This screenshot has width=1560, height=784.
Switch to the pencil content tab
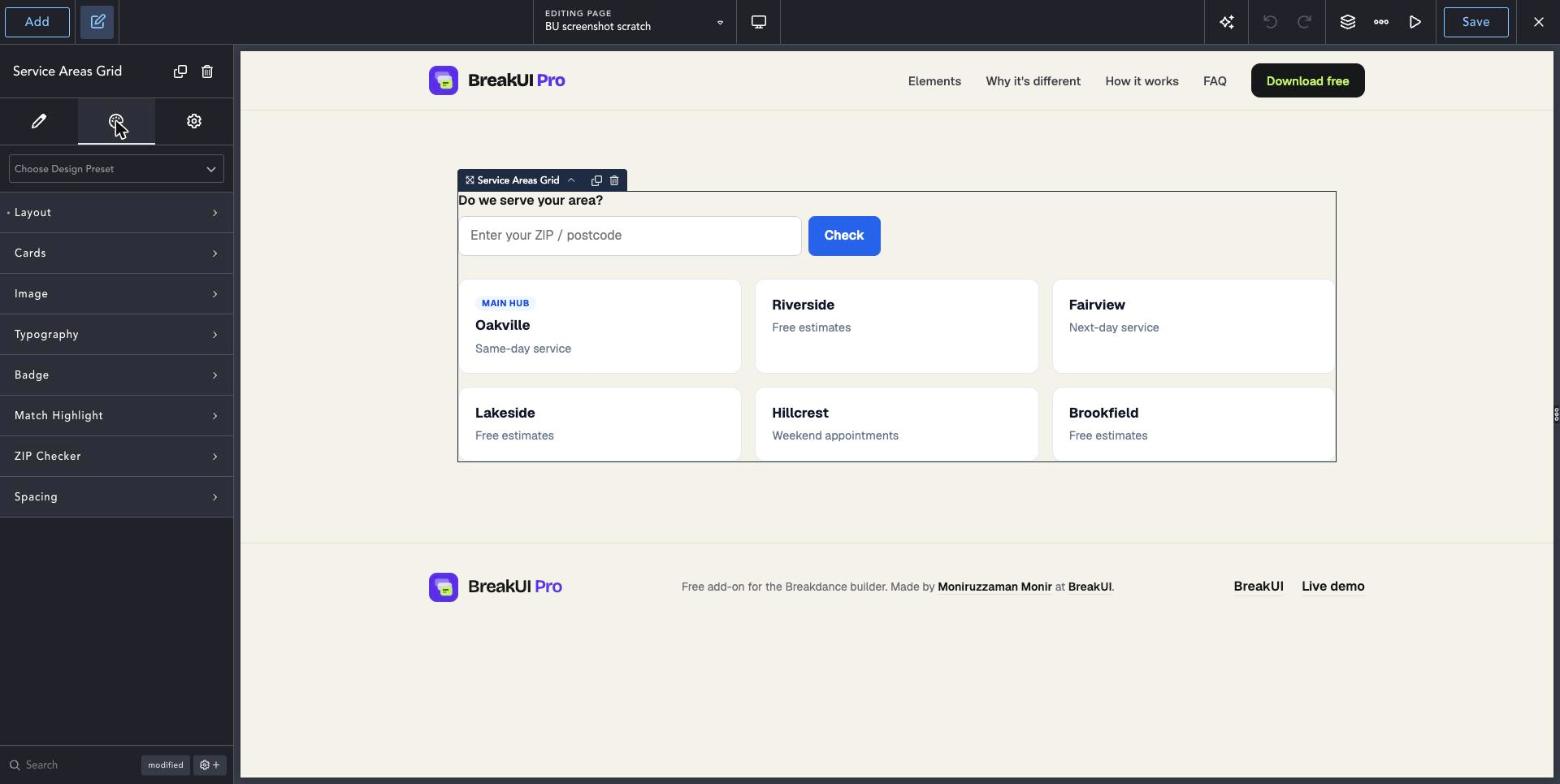pos(39,121)
